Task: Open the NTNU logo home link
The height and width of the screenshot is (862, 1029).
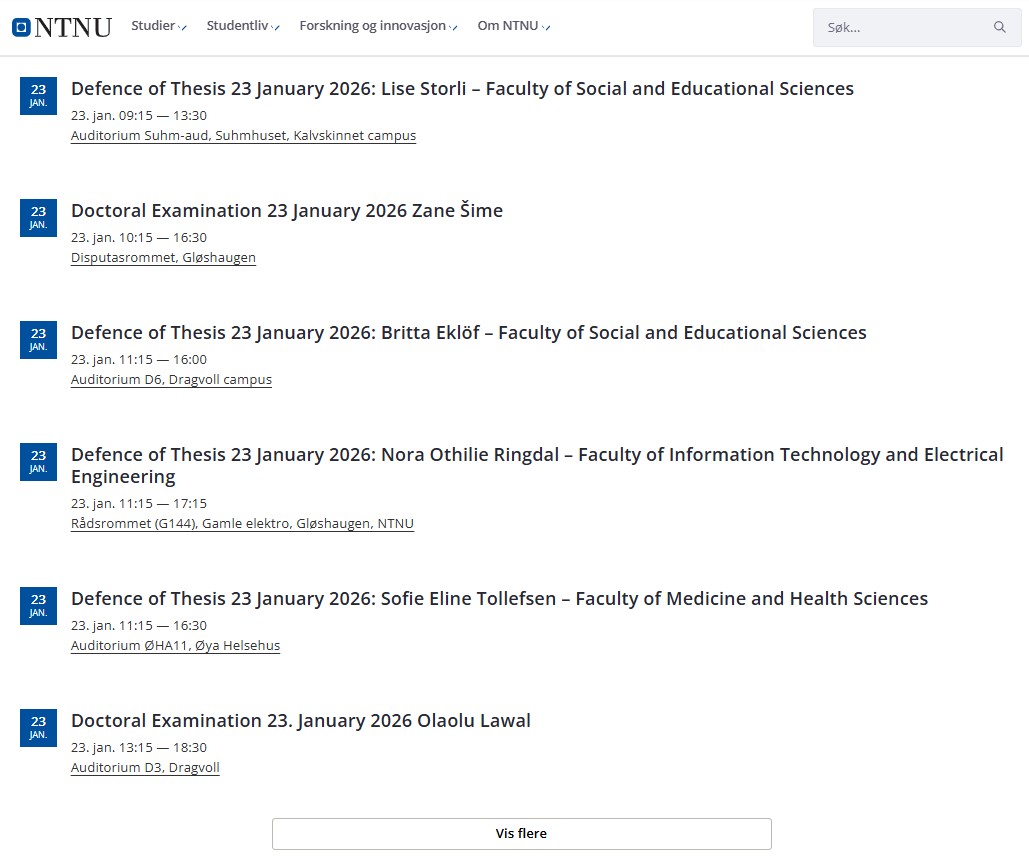Action: (62, 27)
